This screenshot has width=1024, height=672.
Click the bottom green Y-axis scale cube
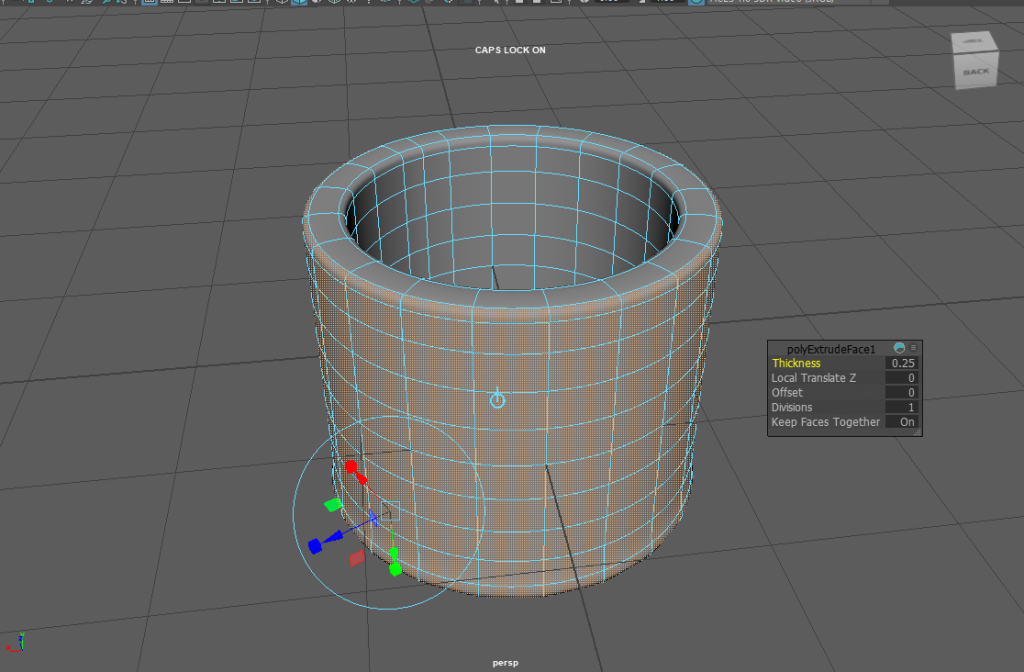(x=395, y=569)
